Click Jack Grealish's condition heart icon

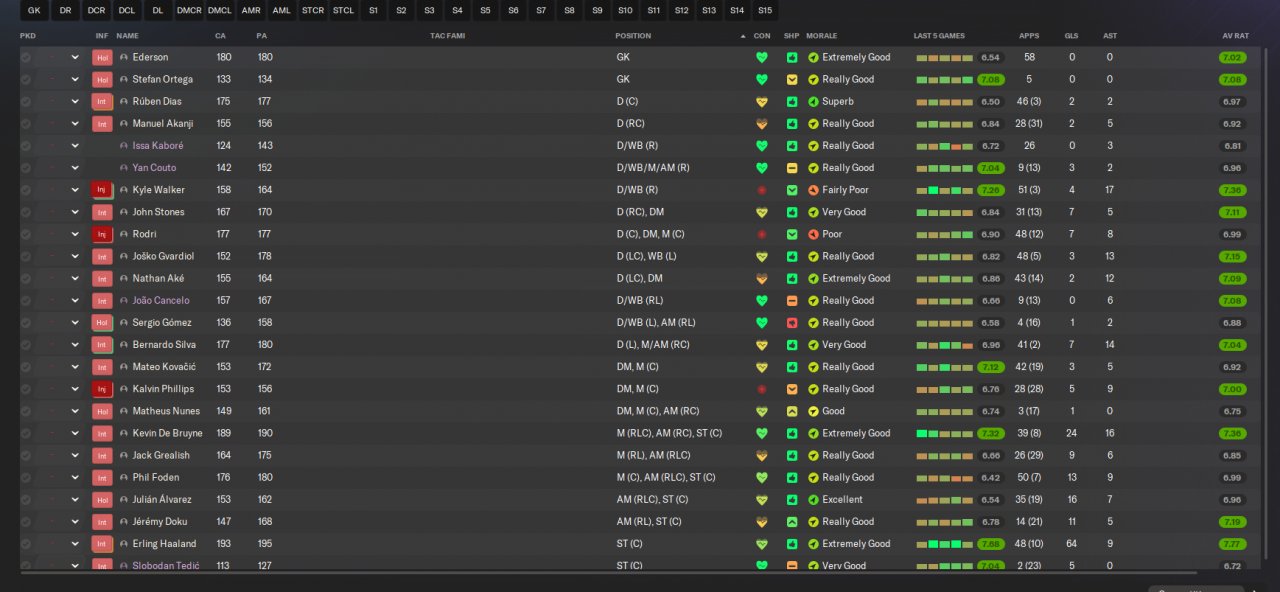[x=762, y=455]
